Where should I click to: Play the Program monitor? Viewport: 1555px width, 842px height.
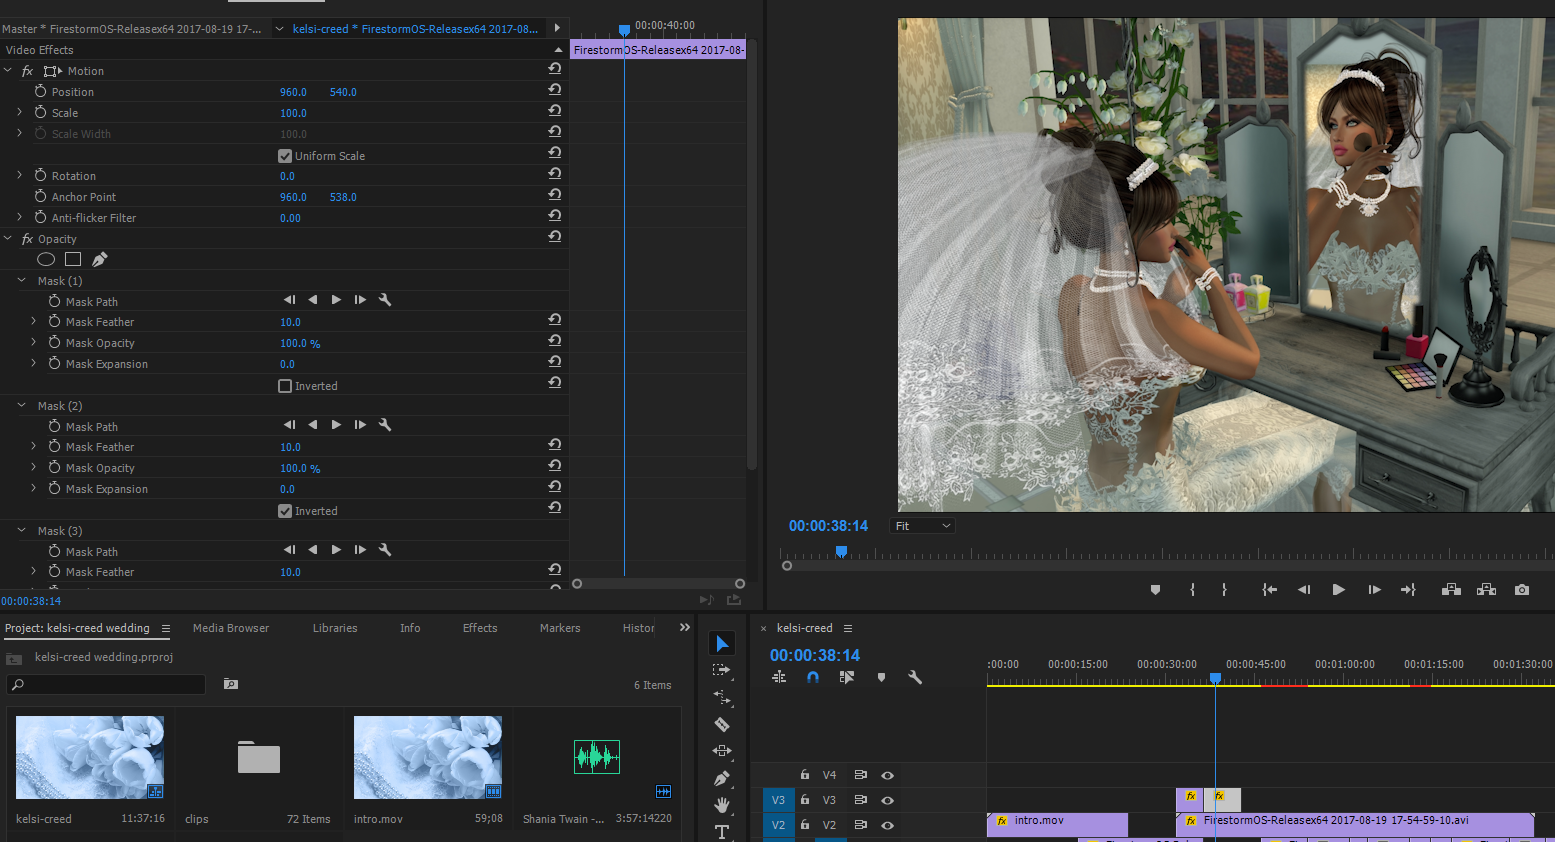[x=1338, y=590]
